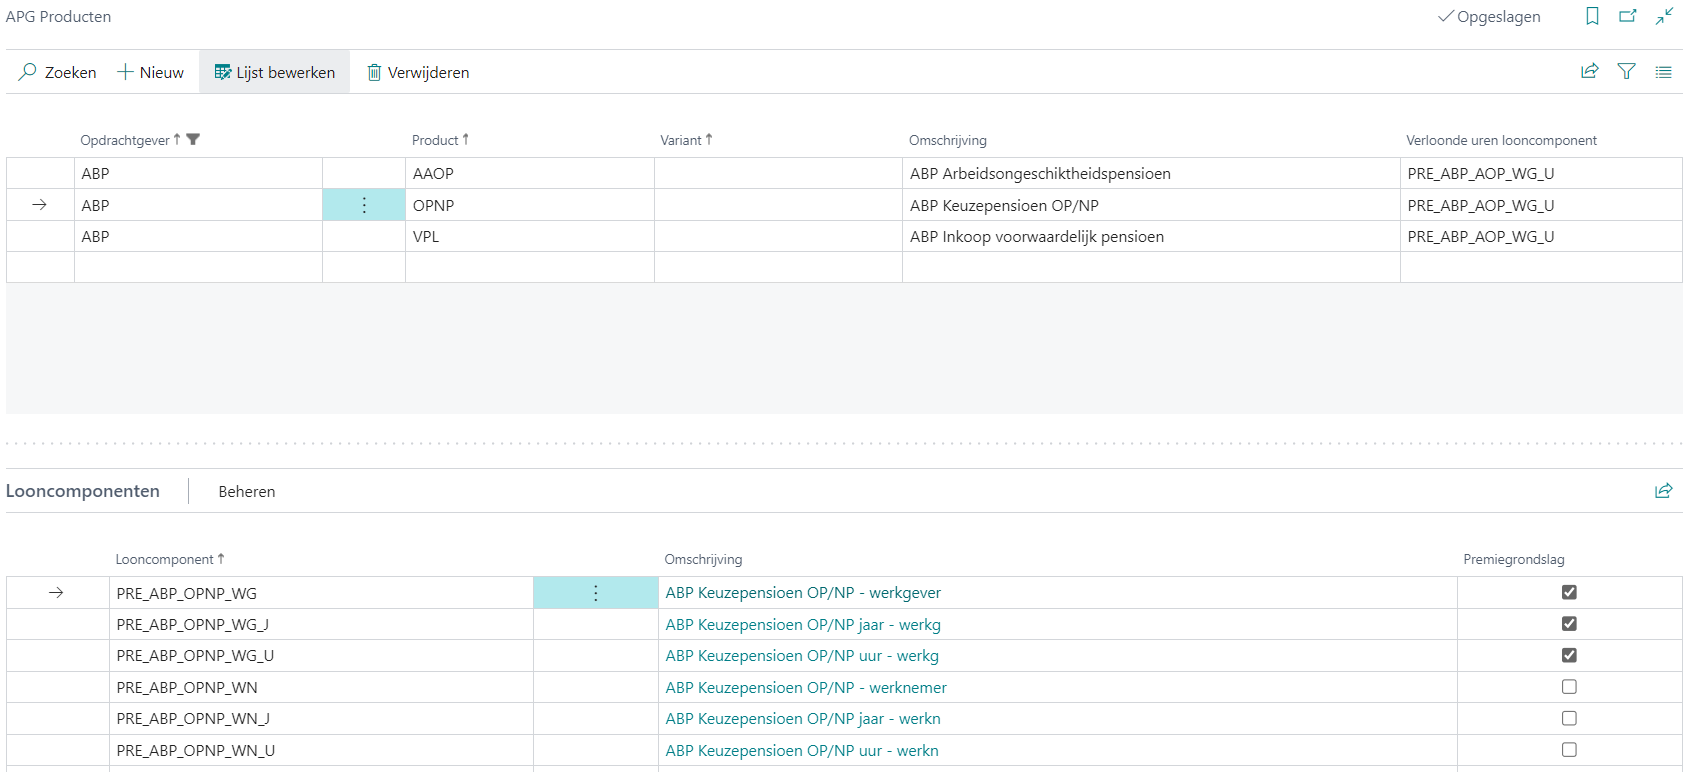Viewport: 1692px width, 772px height.
Task: Click the Verwijderen button
Action: 418,72
